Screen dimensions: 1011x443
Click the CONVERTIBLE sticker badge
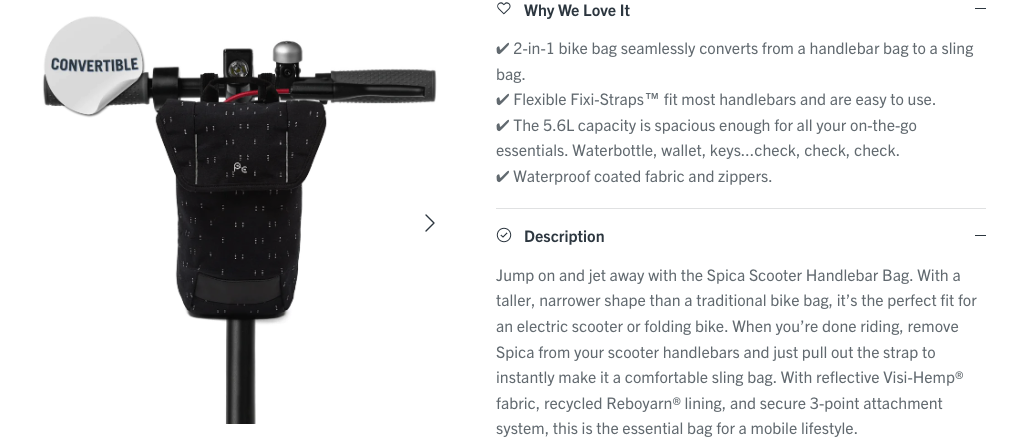tap(95, 65)
